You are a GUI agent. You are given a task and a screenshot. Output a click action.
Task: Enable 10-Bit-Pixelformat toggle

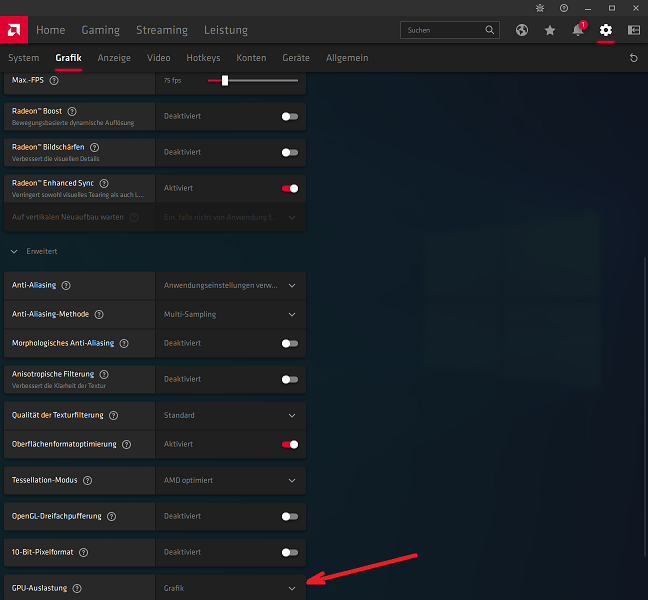(290, 552)
